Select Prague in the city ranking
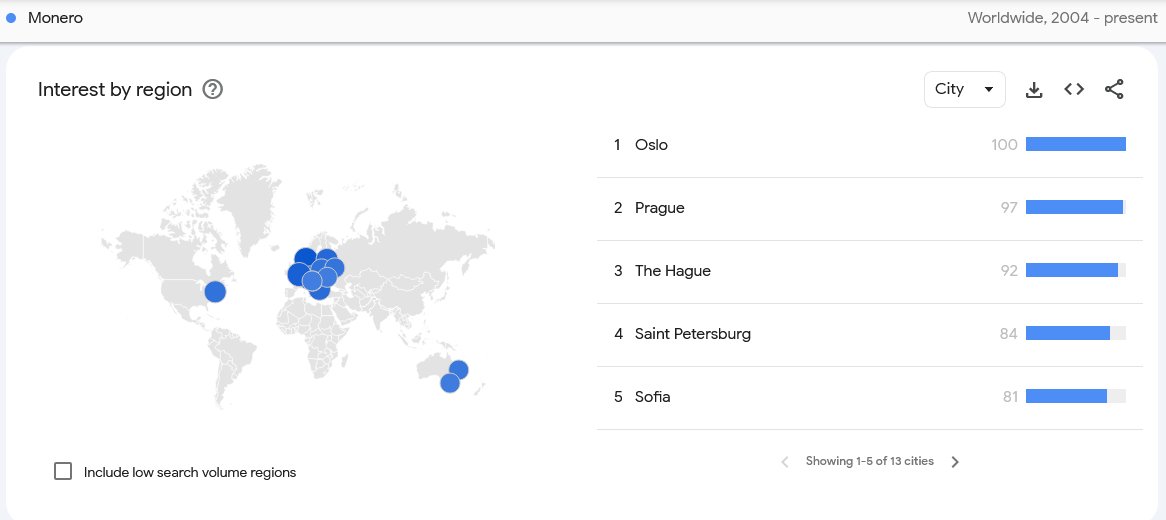 659,208
